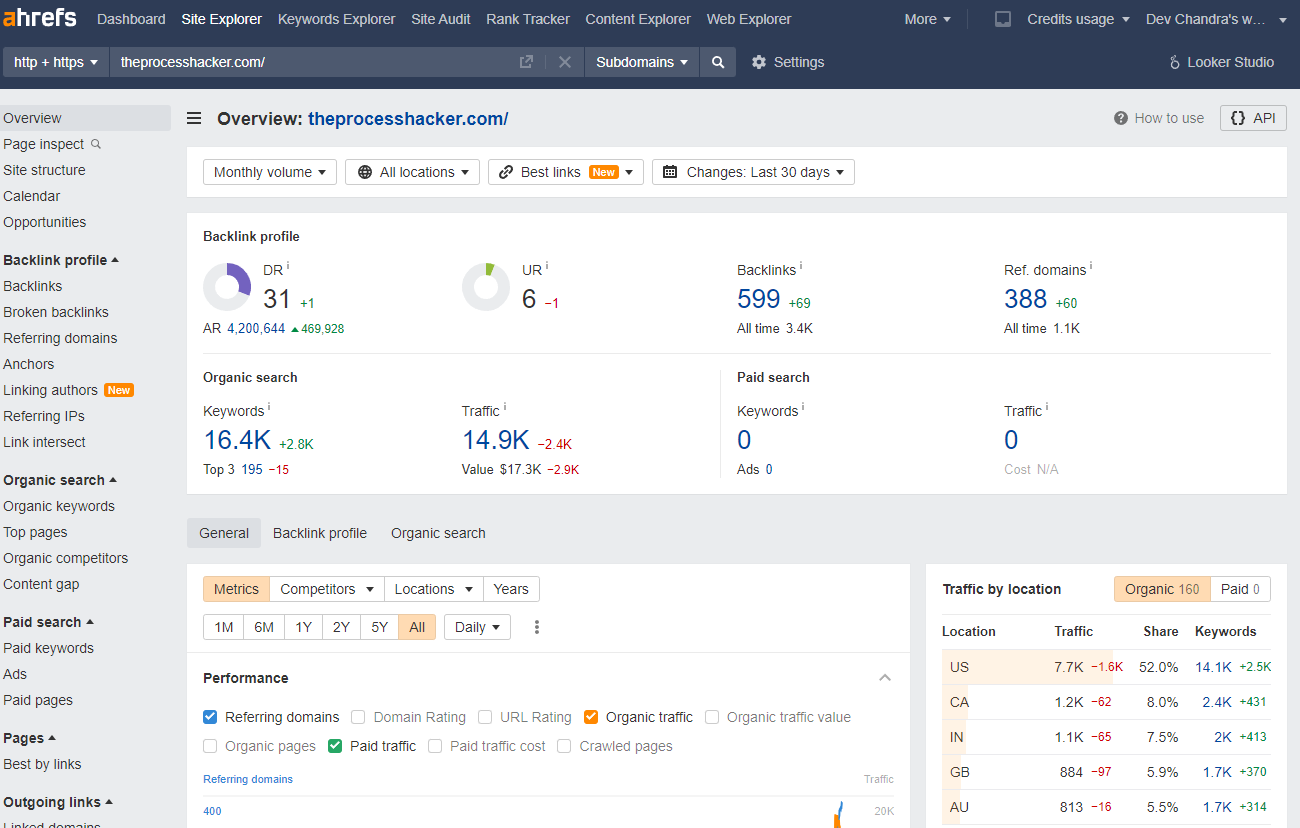Click the organic Traffic info icon
Image resolution: width=1300 pixels, height=828 pixels.
click(505, 408)
